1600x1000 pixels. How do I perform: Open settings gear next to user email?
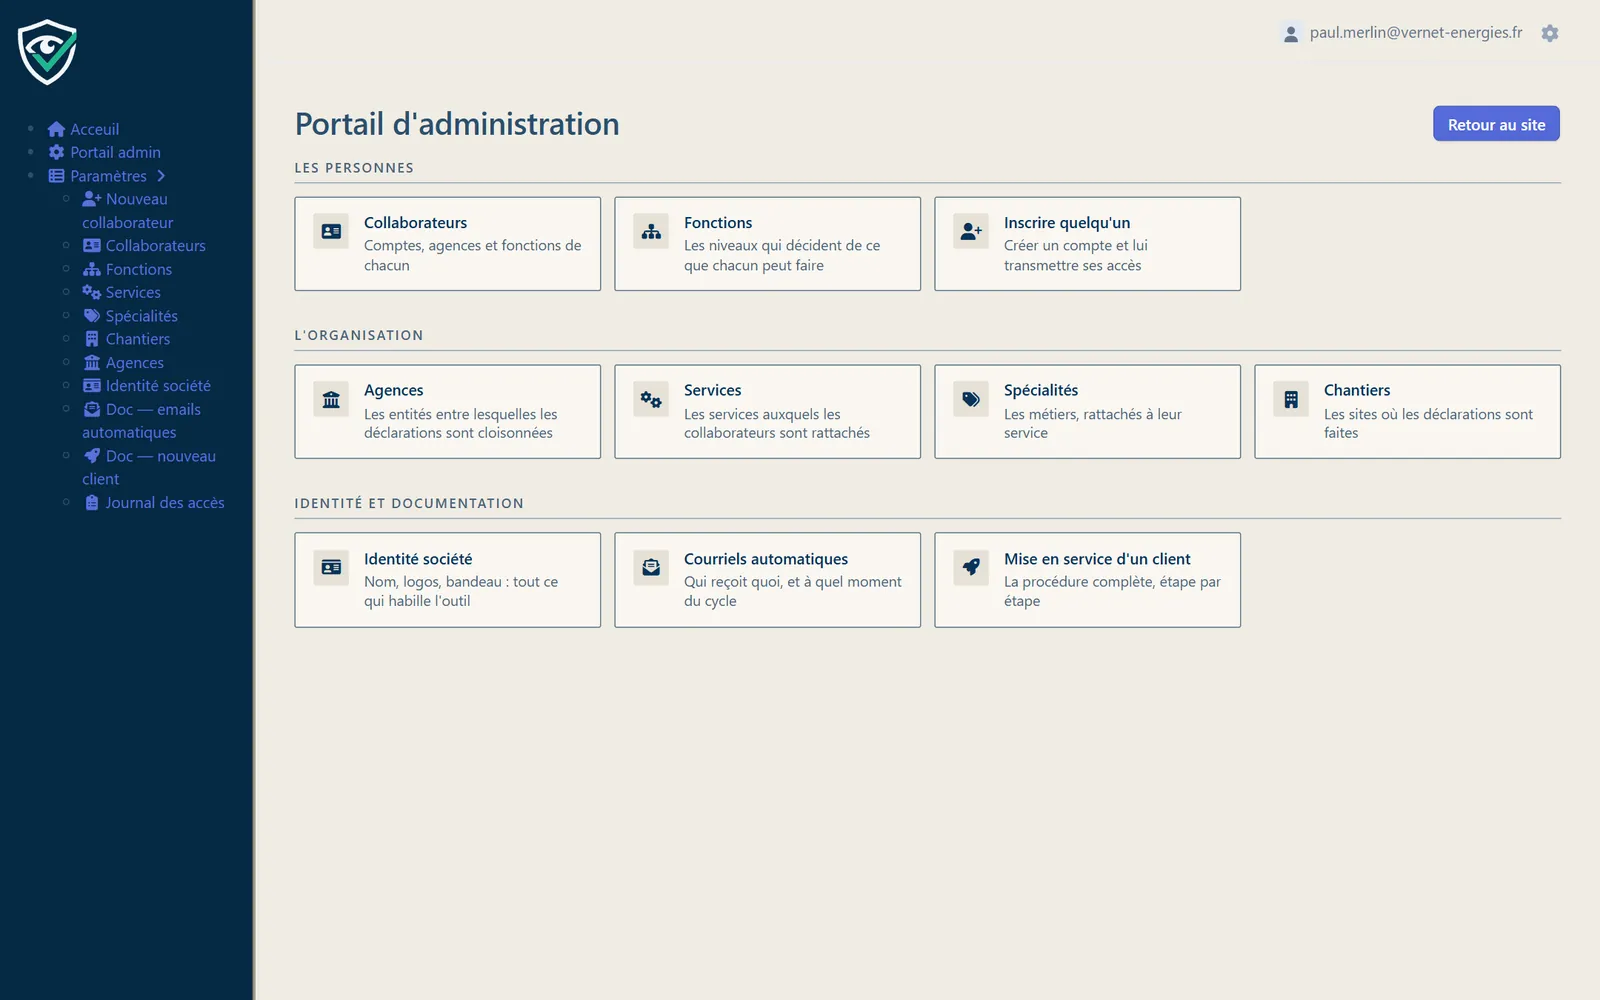point(1550,33)
